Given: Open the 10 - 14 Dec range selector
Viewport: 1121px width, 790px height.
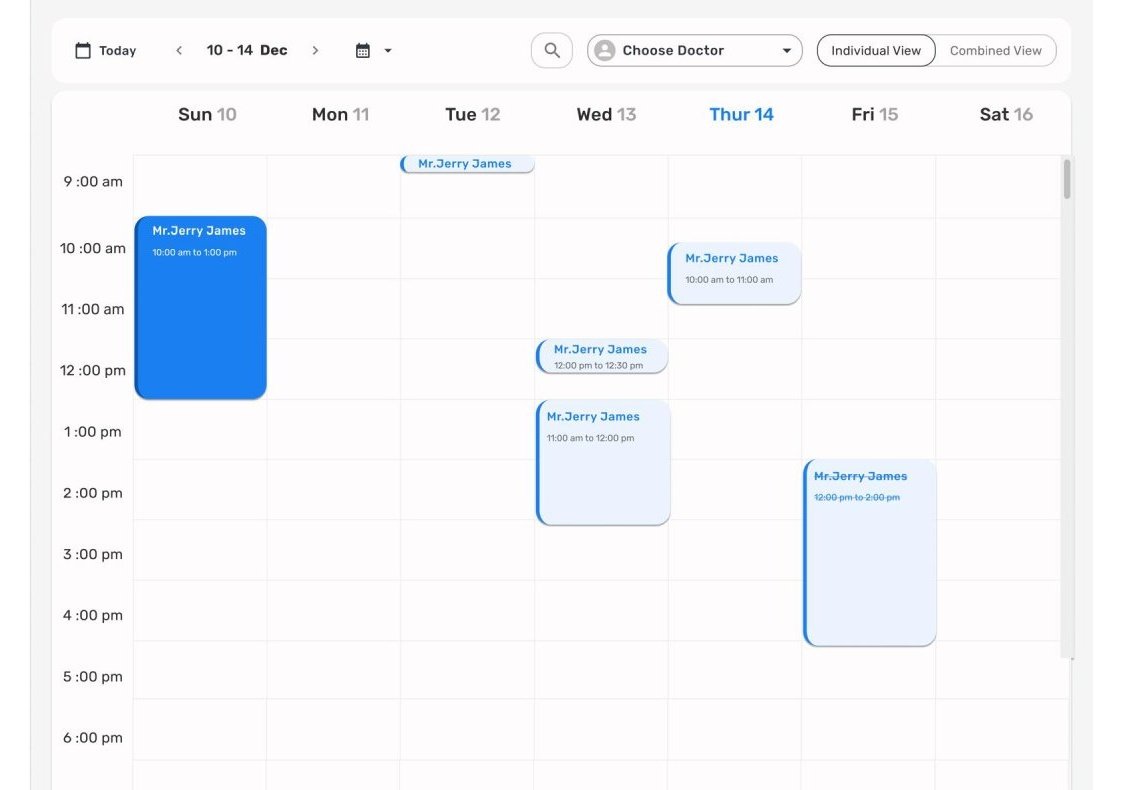Looking at the screenshot, I should (x=246, y=49).
